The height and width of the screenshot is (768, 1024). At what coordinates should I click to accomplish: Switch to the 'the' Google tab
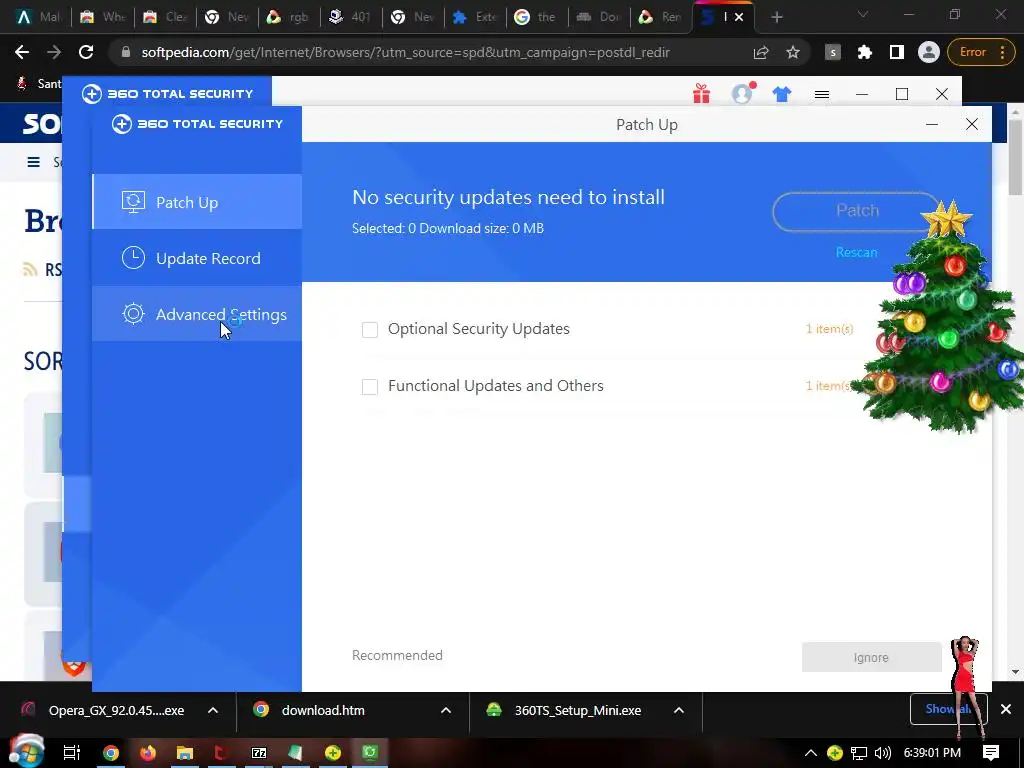tap(537, 18)
